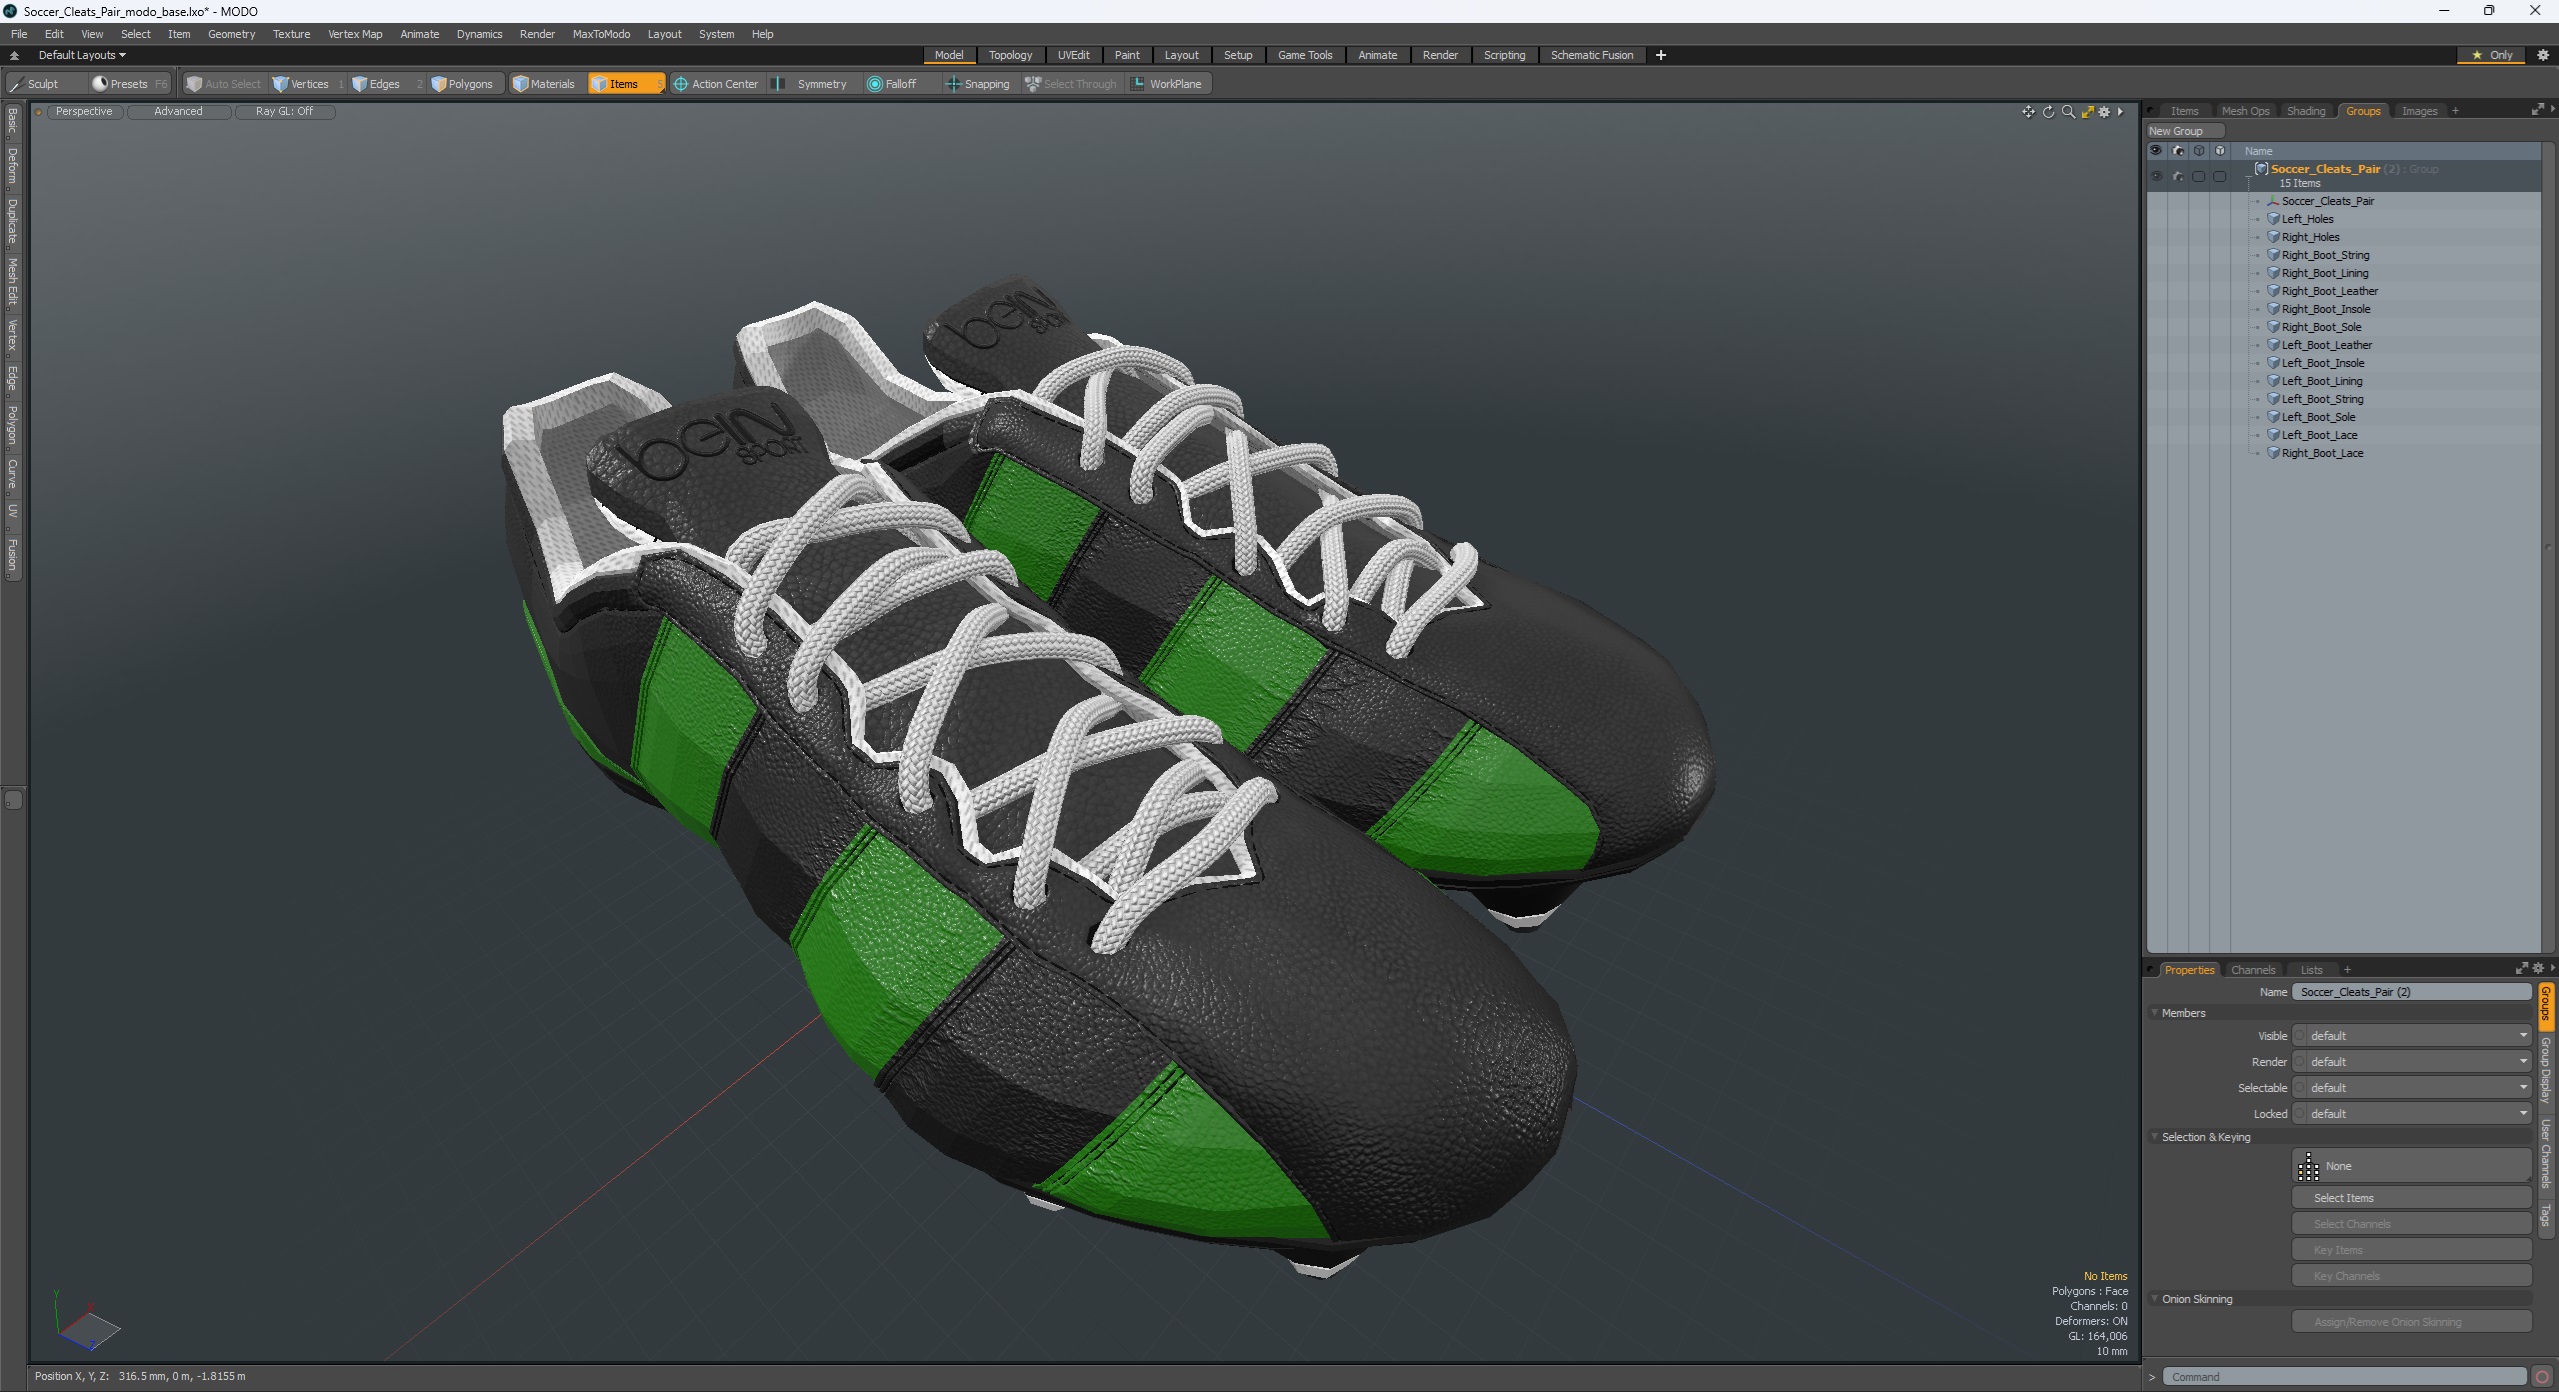Click the record button beside the Command field
Image resolution: width=2559 pixels, height=1392 pixels.
[x=2542, y=1377]
